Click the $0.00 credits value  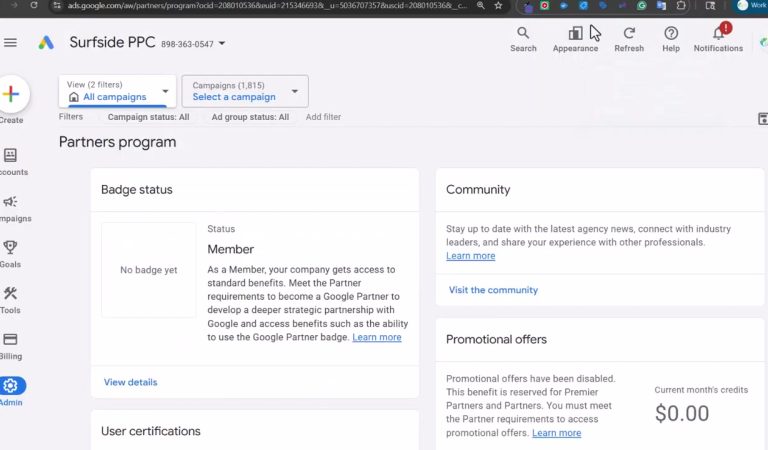(682, 413)
